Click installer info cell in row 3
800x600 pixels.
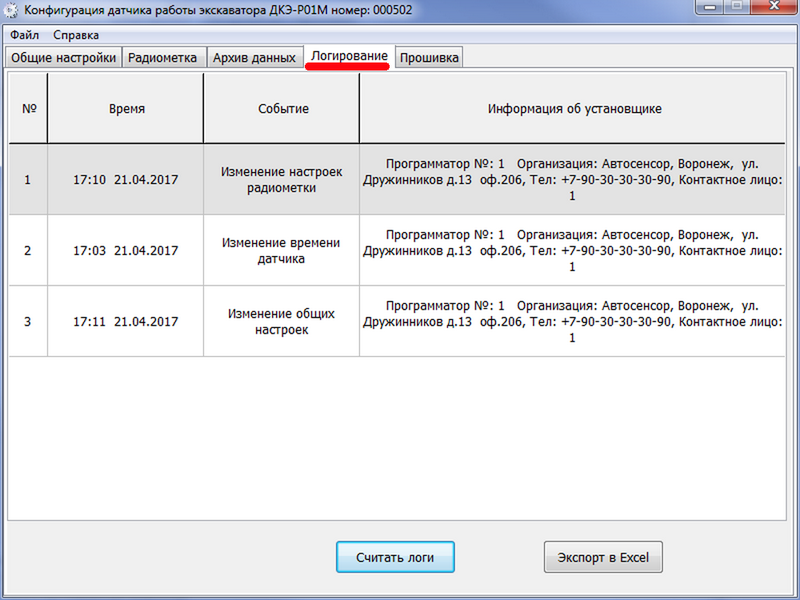(x=572, y=321)
